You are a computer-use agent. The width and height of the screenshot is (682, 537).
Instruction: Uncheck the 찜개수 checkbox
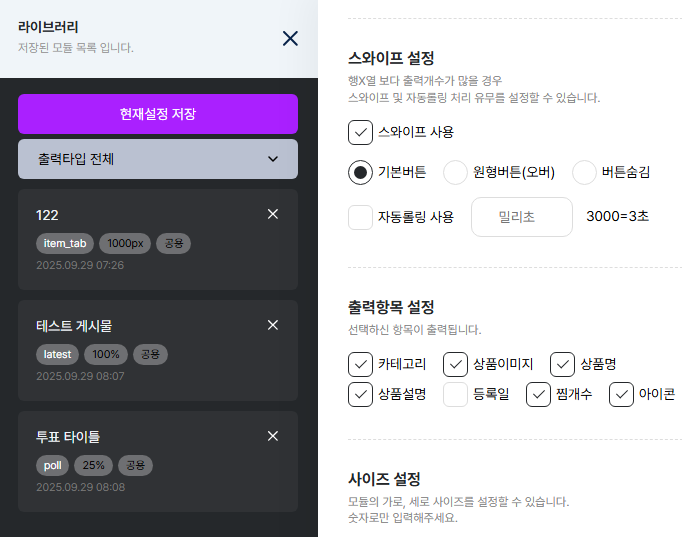pos(539,394)
